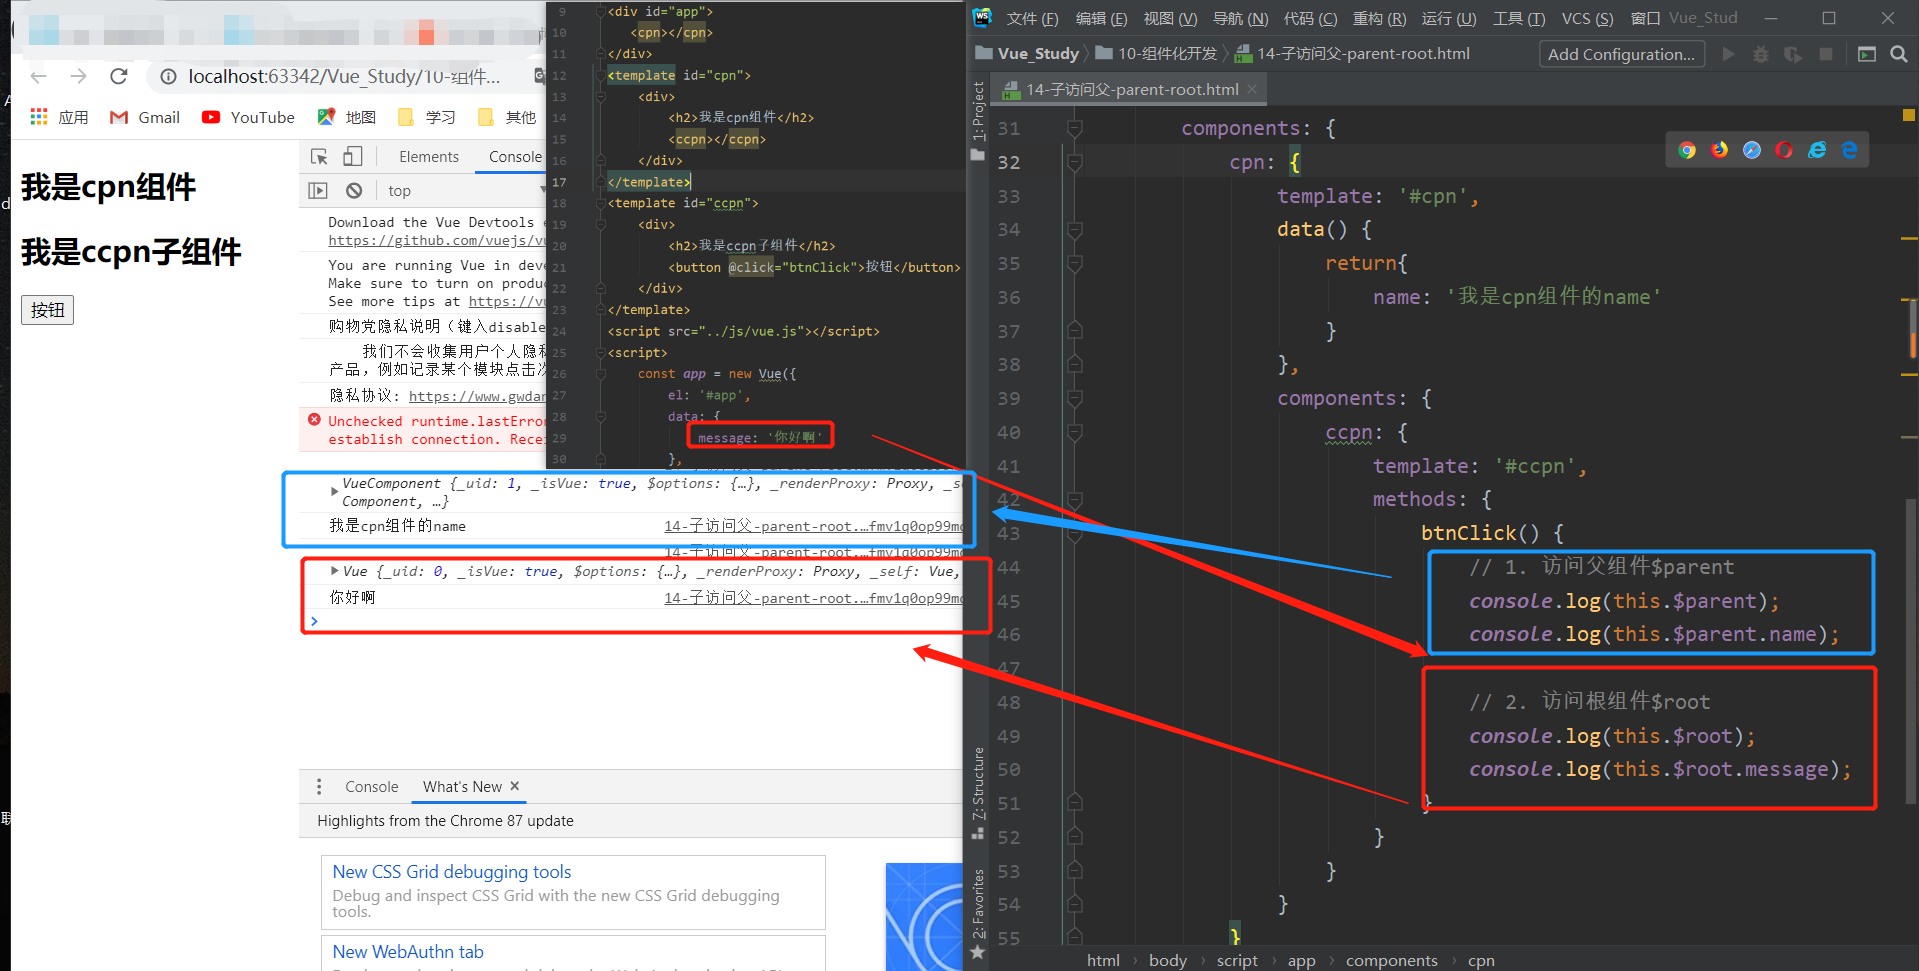Click the 按钮 button on the page
Screen dimensions: 1919x971
pyautogui.click(x=47, y=310)
